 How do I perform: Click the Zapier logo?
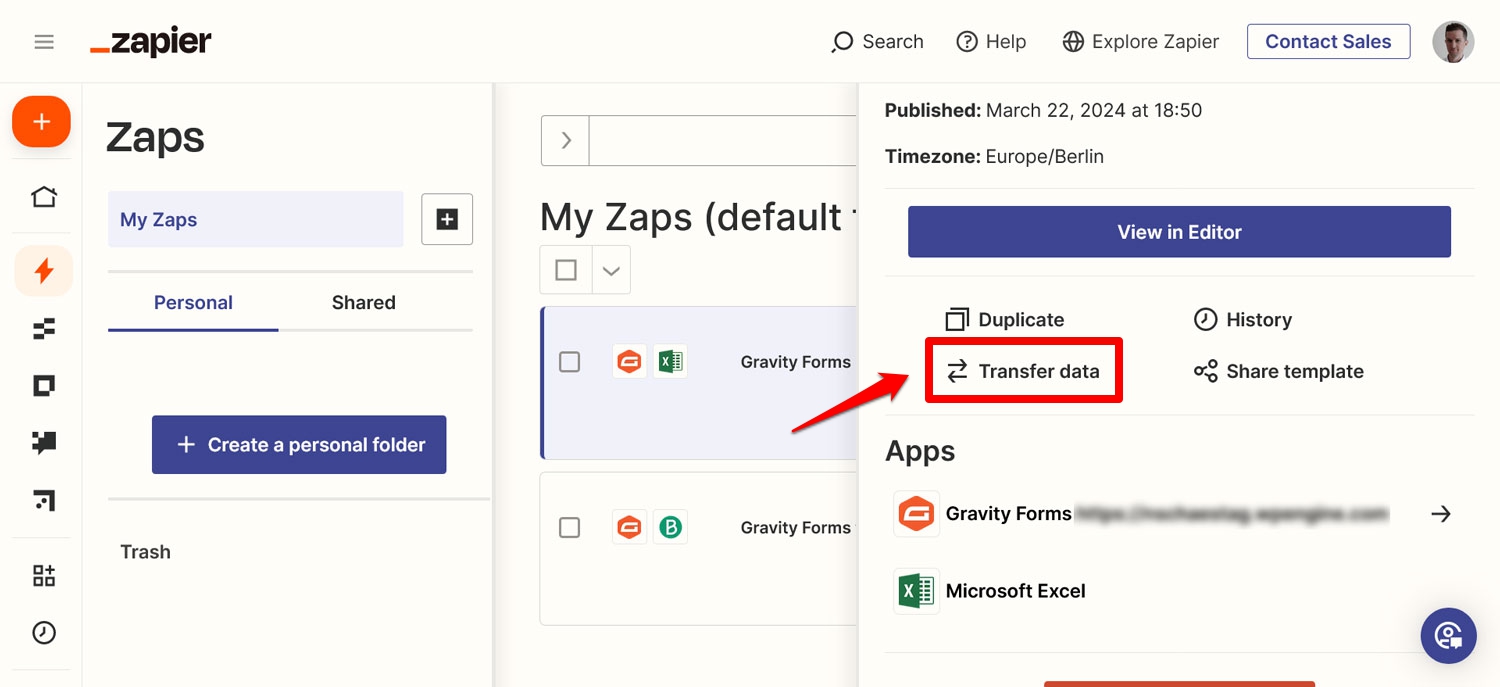[x=151, y=42]
